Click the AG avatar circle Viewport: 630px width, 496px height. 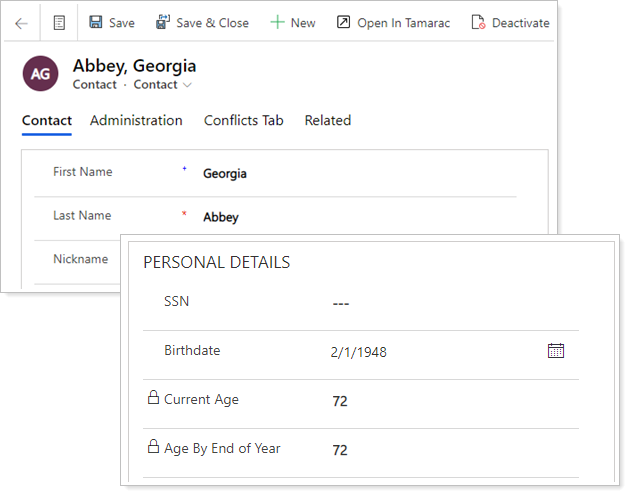pyautogui.click(x=41, y=74)
